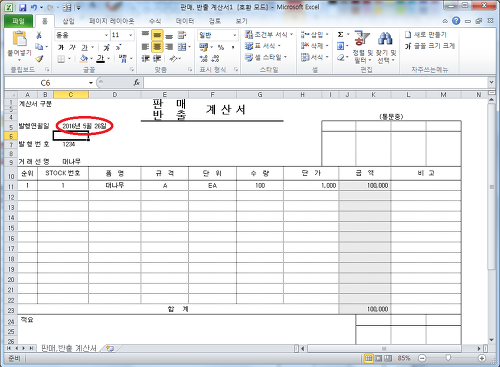Open the Name Box dropdown arrow
500x367 pixels.
[91, 83]
